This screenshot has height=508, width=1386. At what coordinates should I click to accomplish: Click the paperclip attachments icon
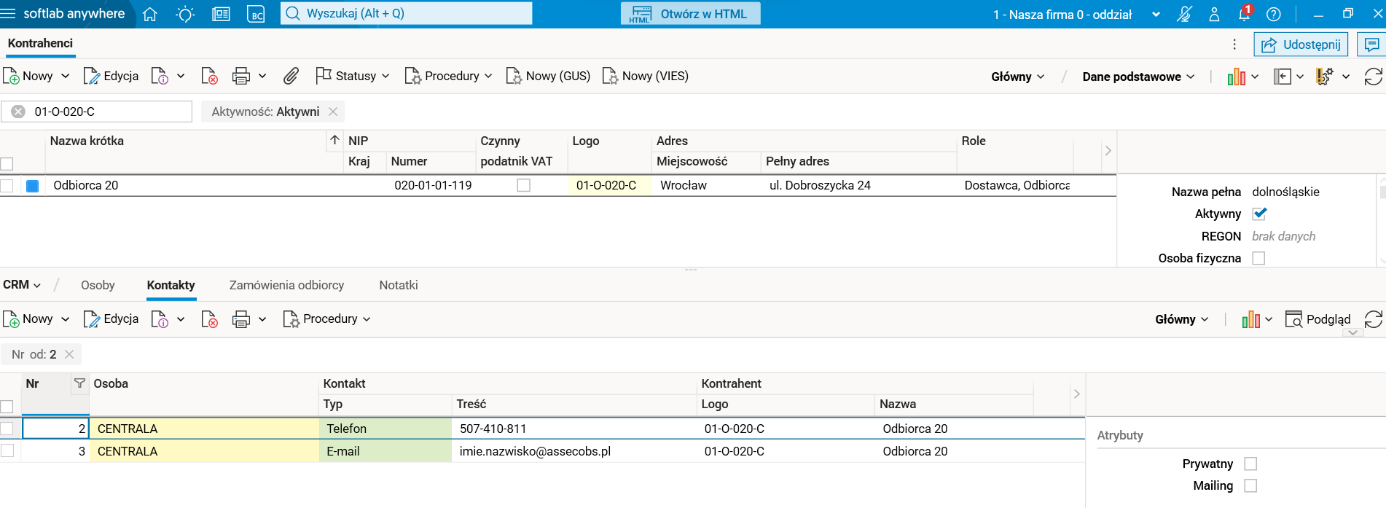[291, 76]
